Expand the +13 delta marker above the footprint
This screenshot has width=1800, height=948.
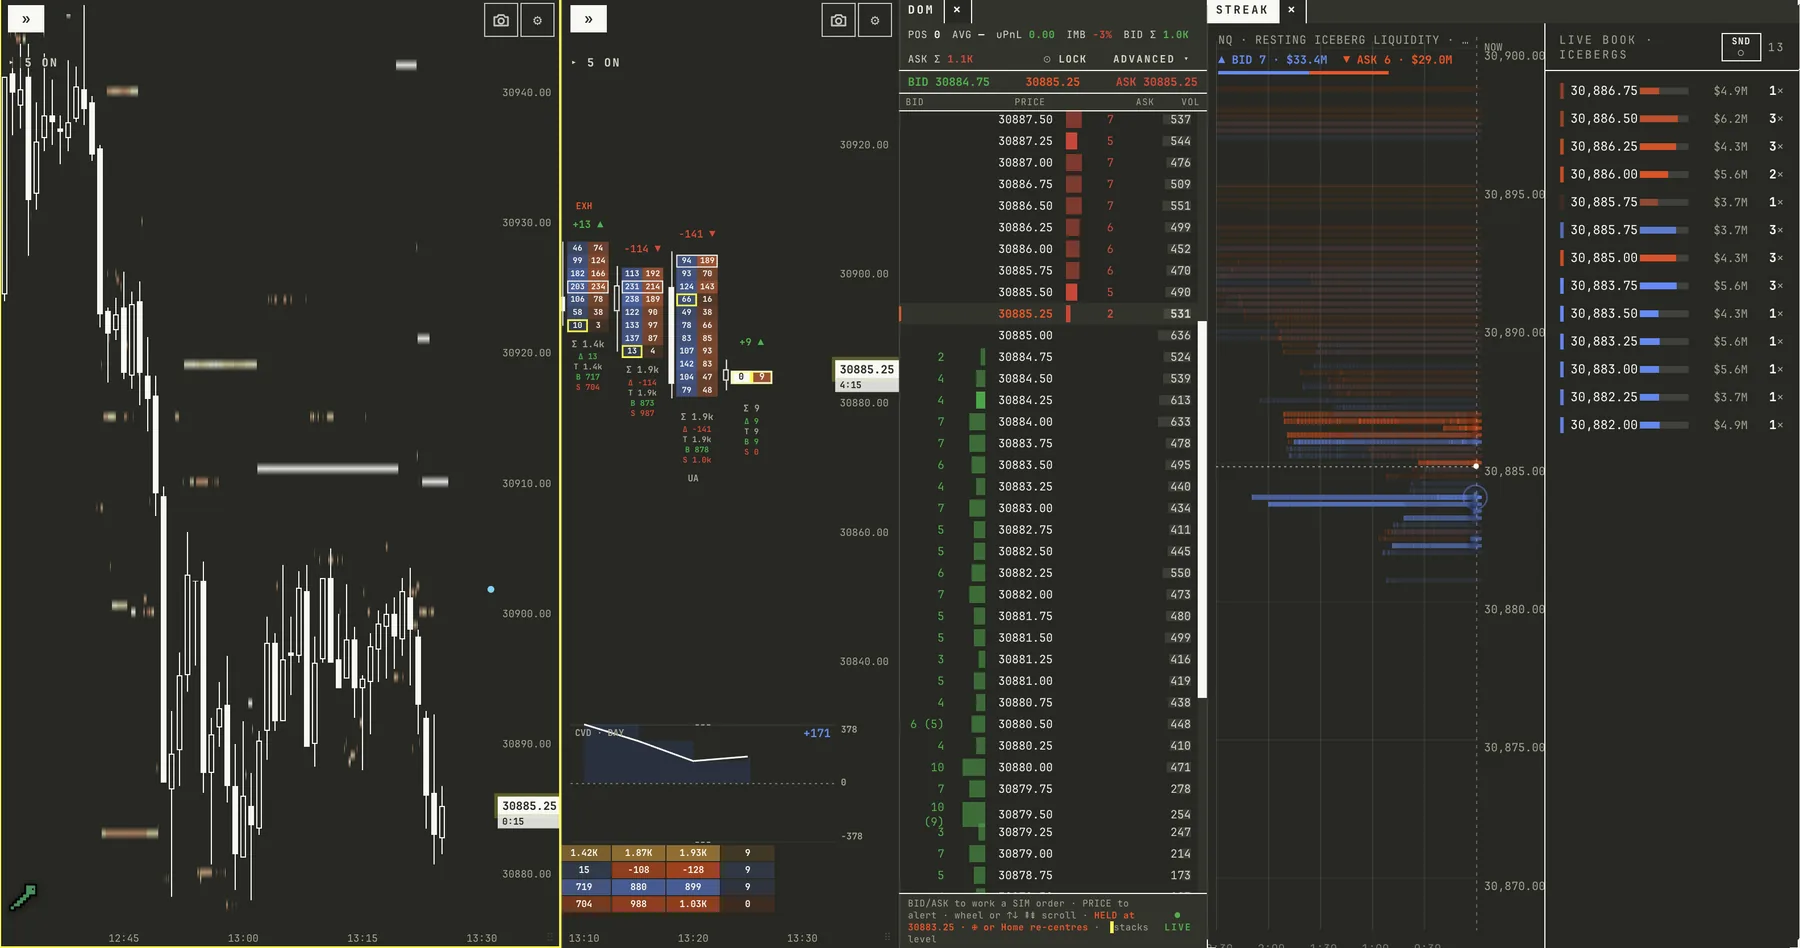click(x=588, y=225)
